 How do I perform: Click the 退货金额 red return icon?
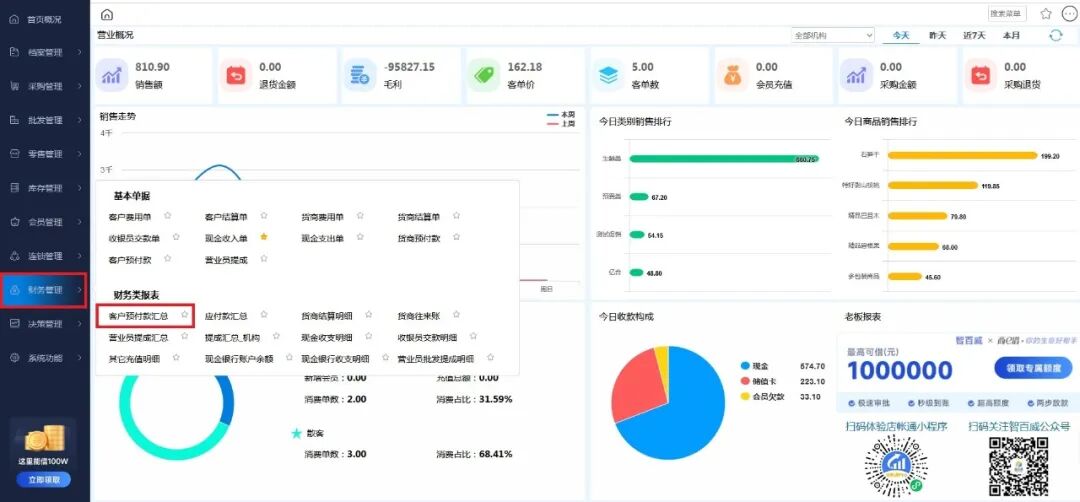236,74
